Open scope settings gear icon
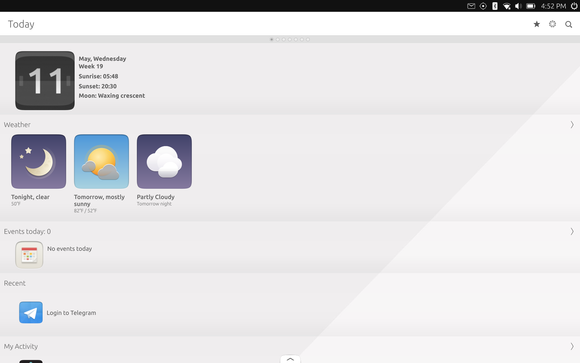Image resolution: width=580 pixels, height=363 pixels. tap(552, 24)
